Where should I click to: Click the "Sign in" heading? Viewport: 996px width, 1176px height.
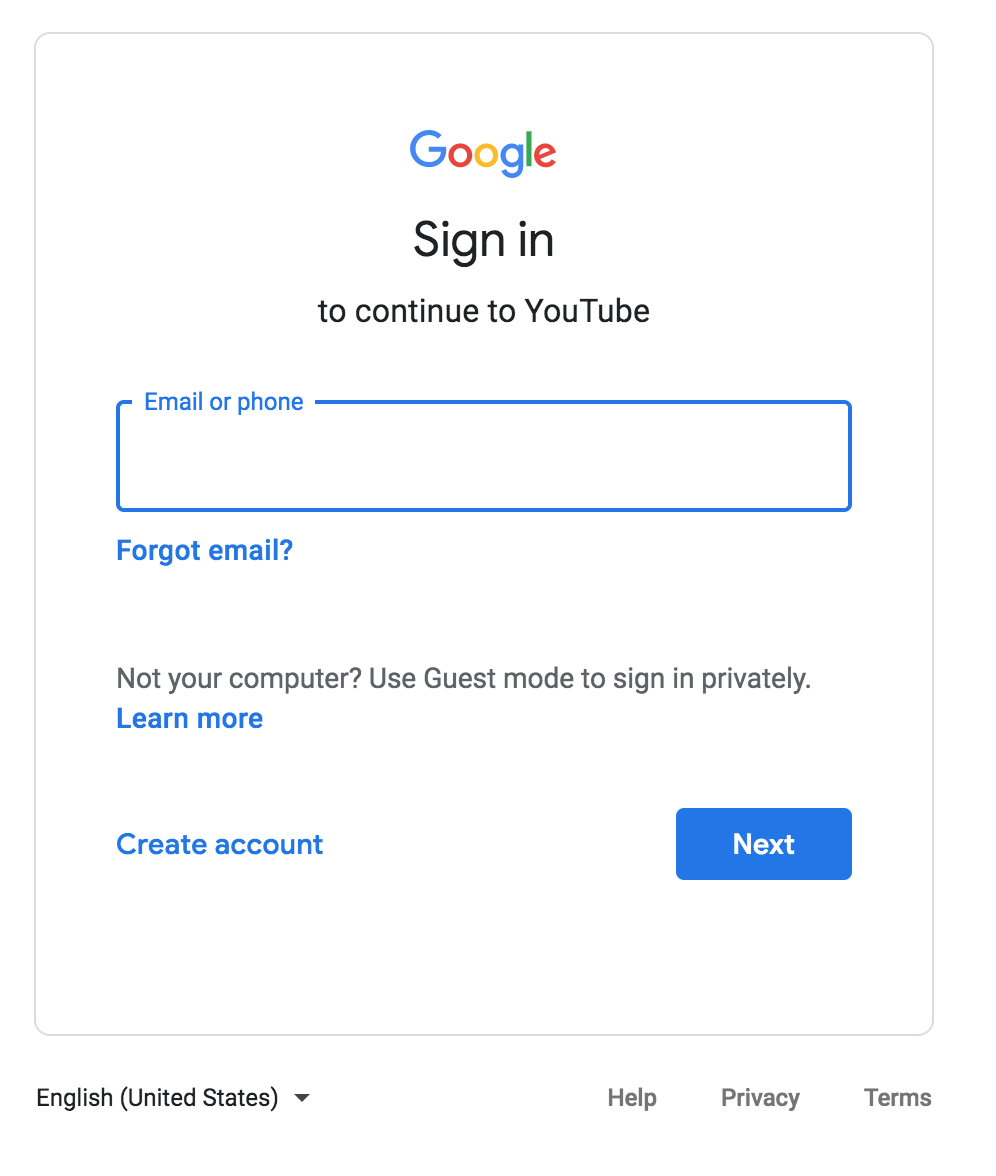coord(484,241)
